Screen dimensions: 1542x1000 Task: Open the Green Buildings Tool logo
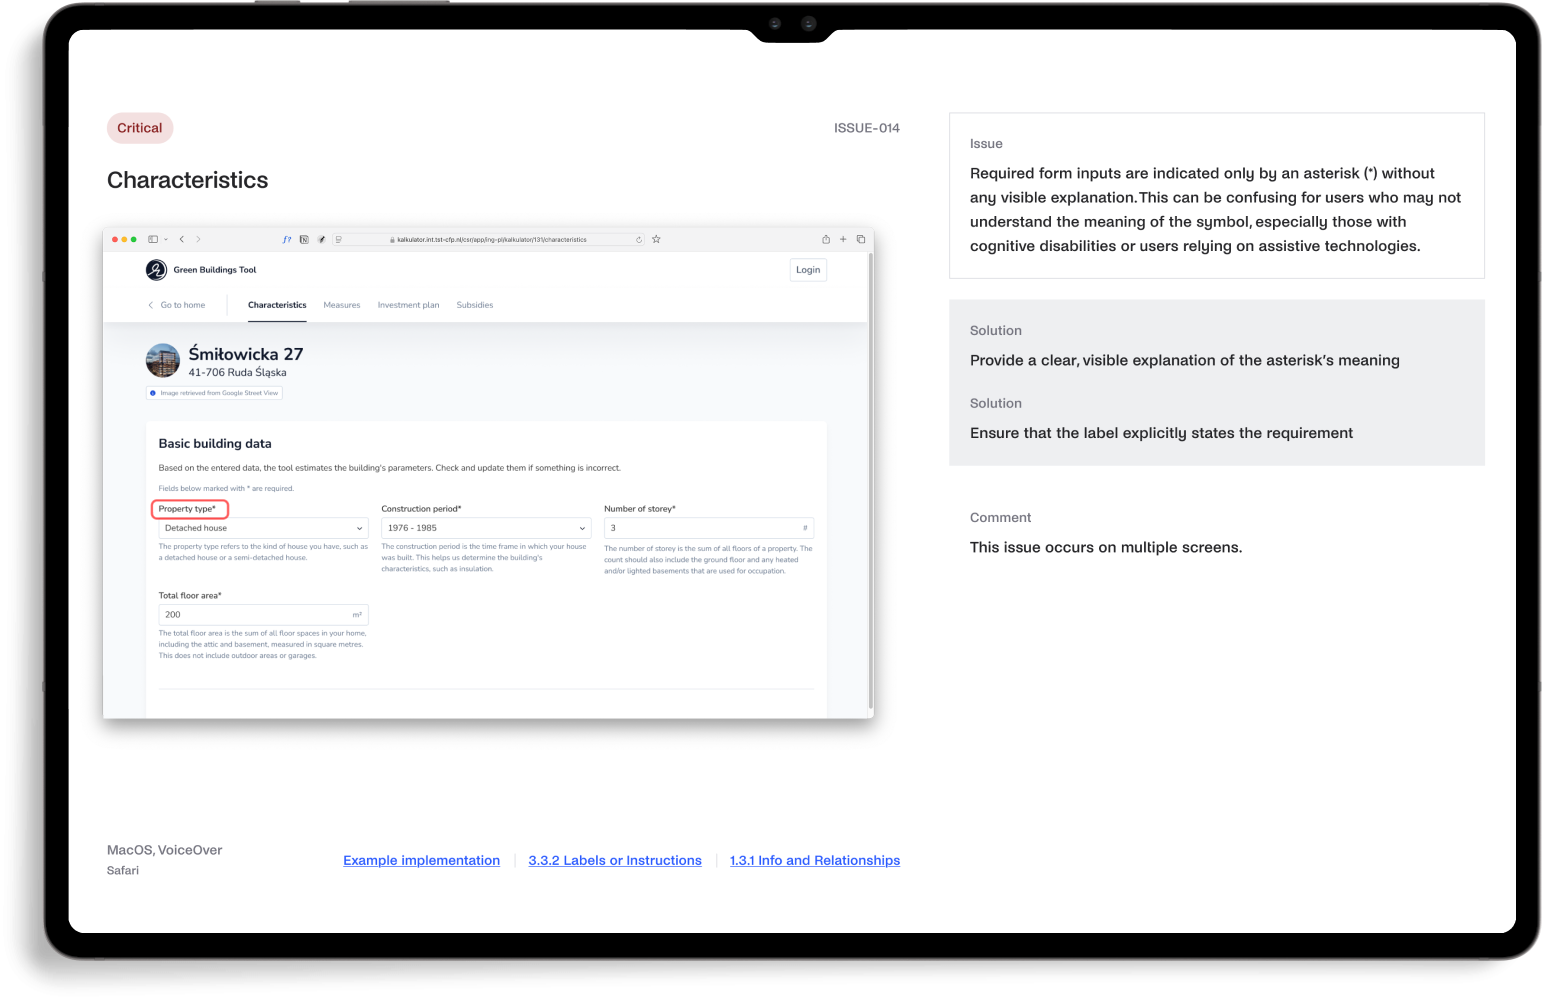pos(156,270)
